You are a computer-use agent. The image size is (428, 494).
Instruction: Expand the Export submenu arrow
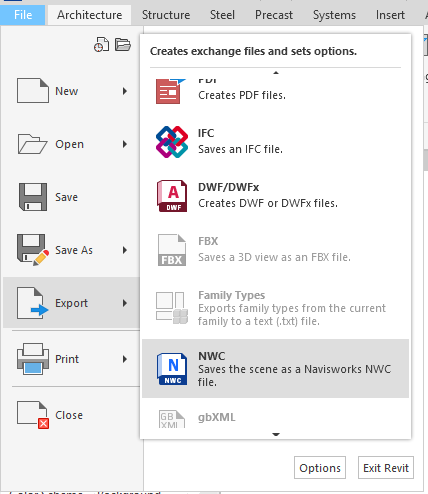tap(125, 303)
